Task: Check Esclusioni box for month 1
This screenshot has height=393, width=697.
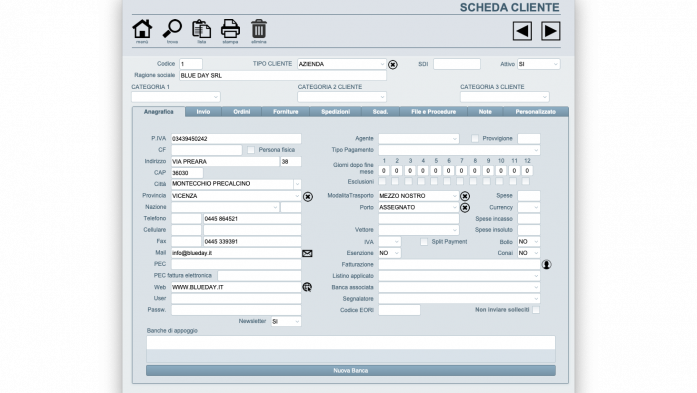Action: tap(382, 181)
